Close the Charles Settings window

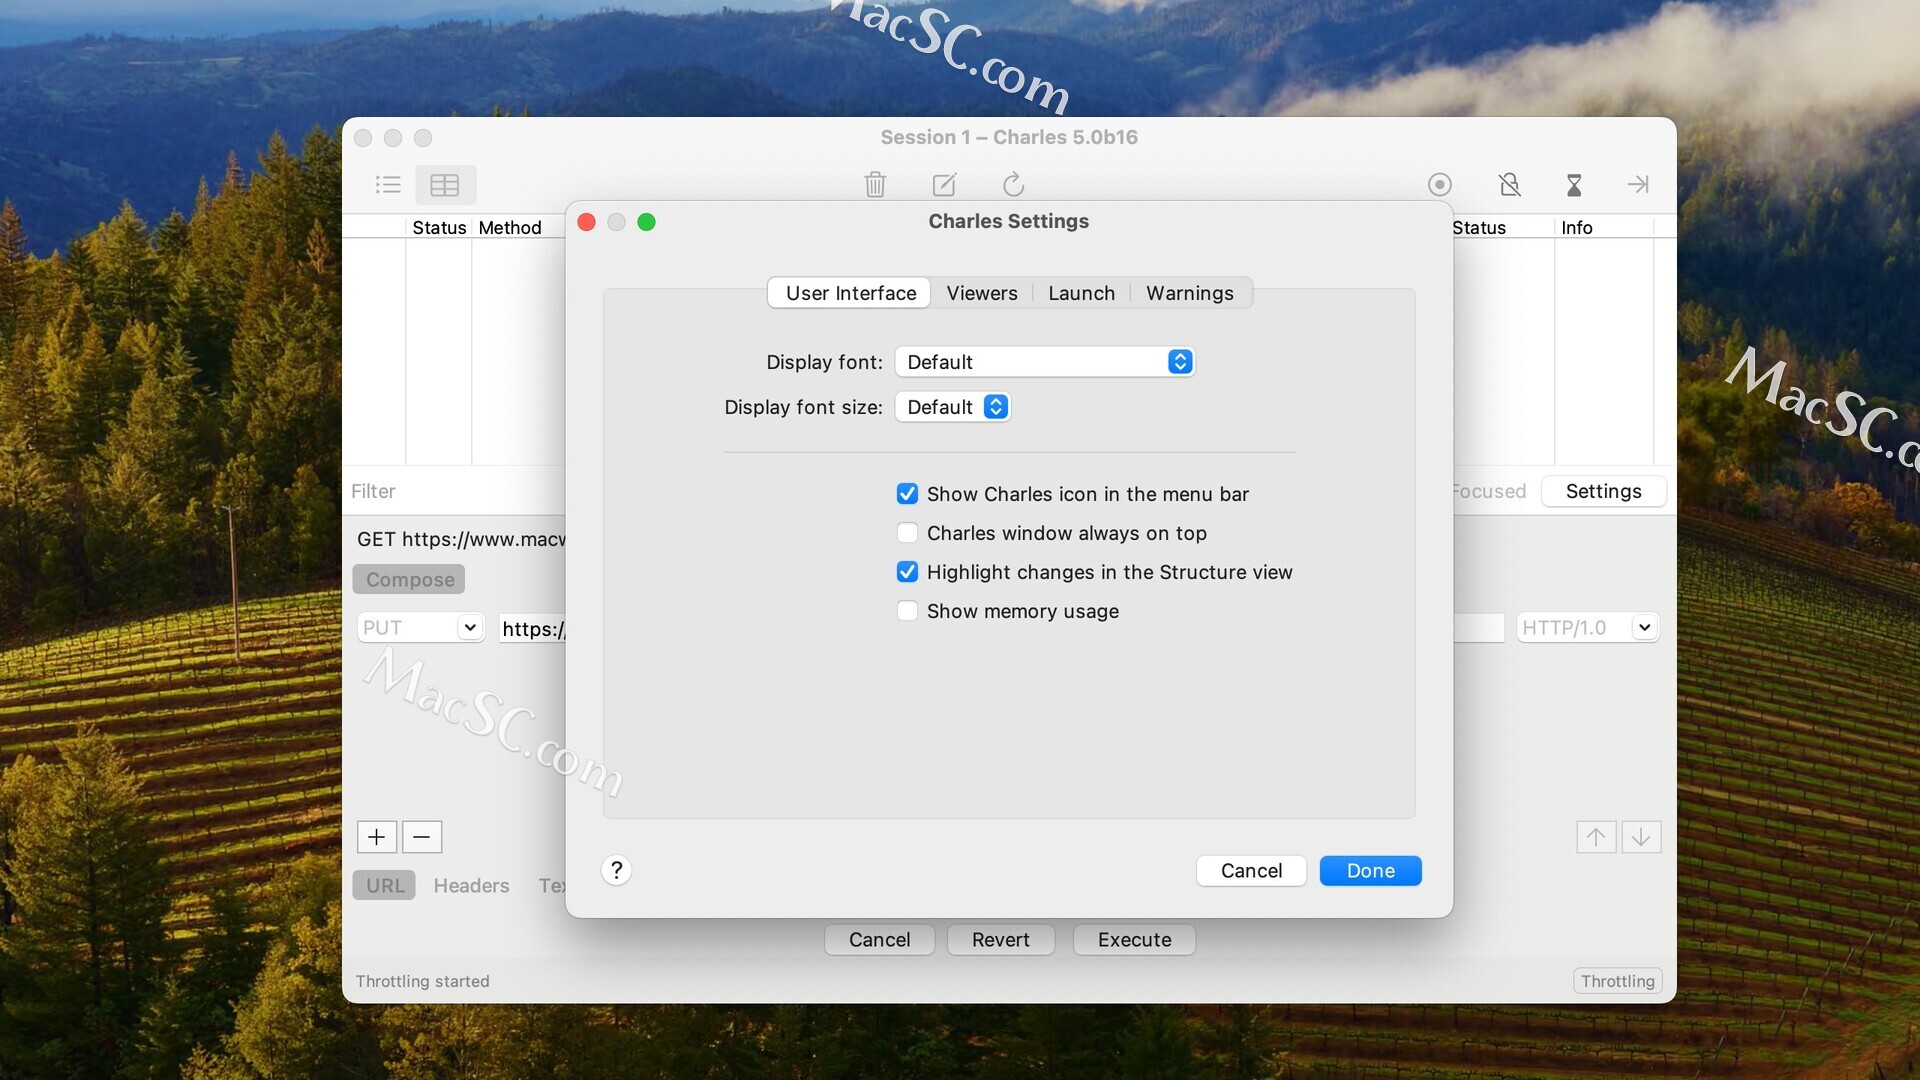point(587,222)
